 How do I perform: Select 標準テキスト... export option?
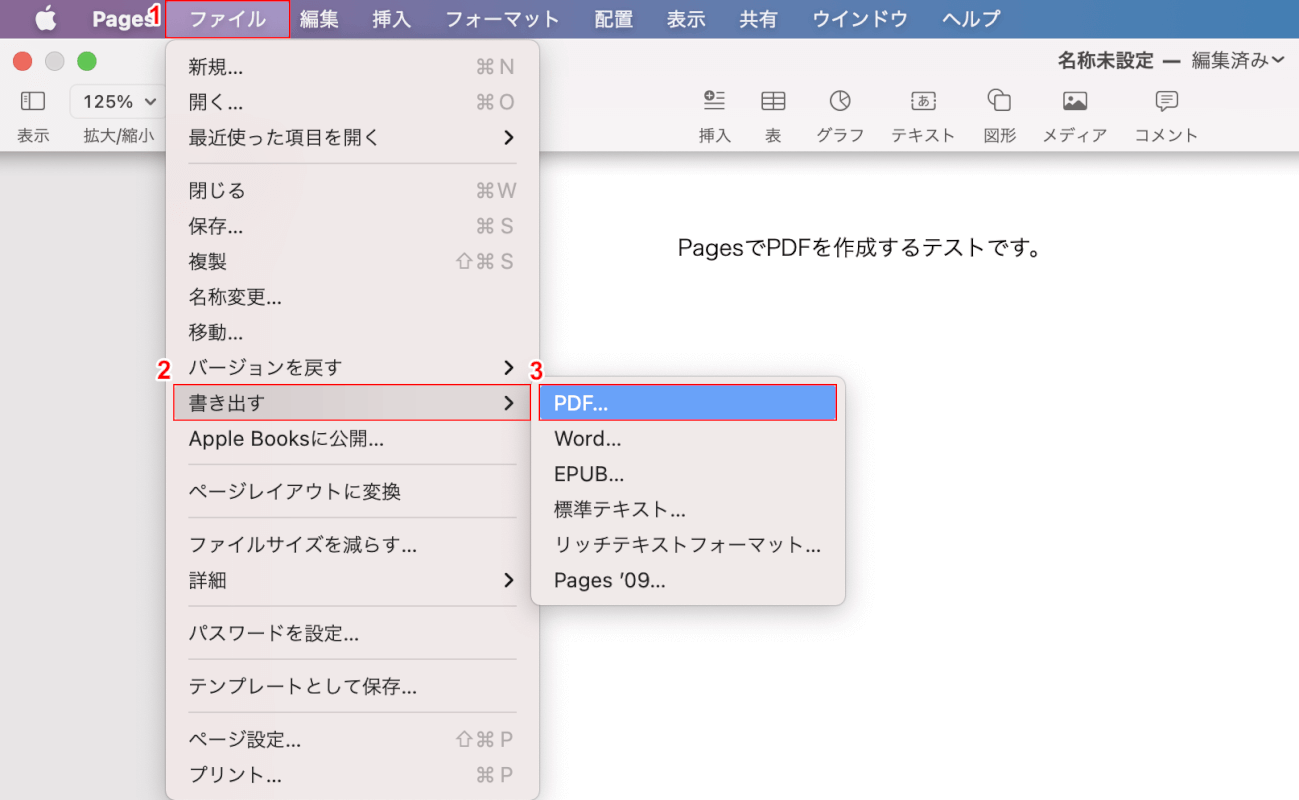(688, 509)
